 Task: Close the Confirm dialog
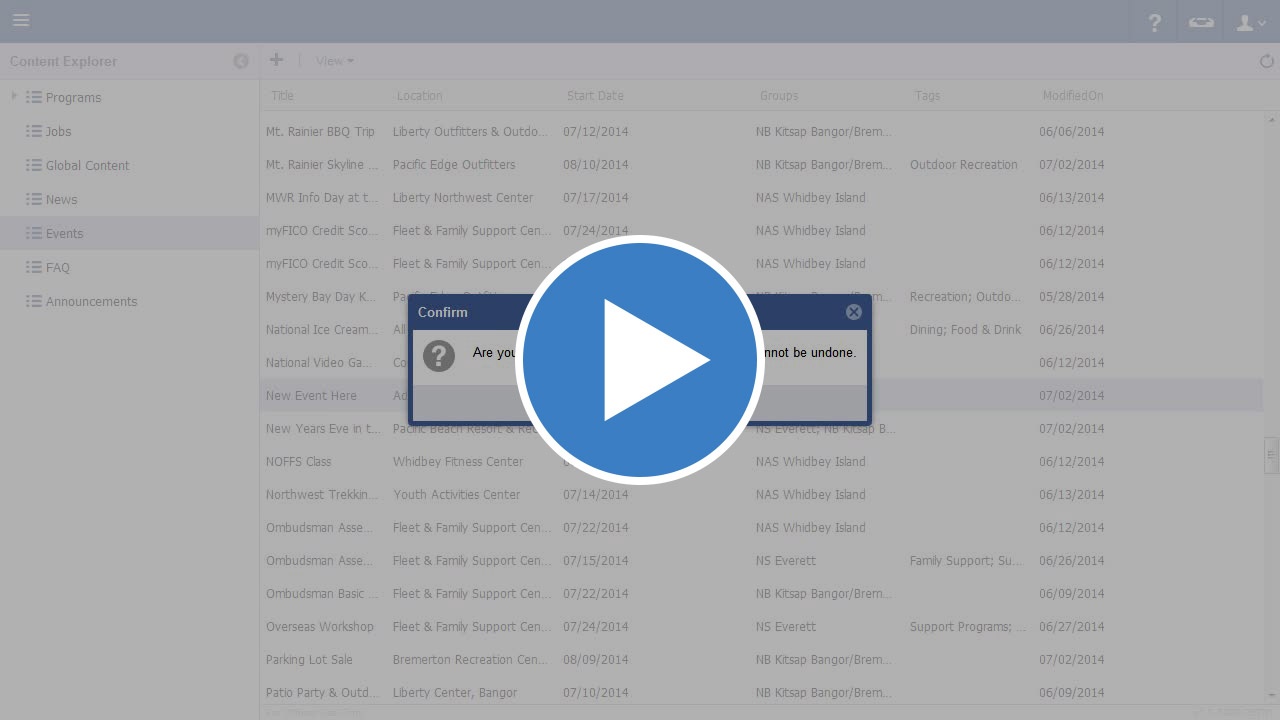(853, 312)
